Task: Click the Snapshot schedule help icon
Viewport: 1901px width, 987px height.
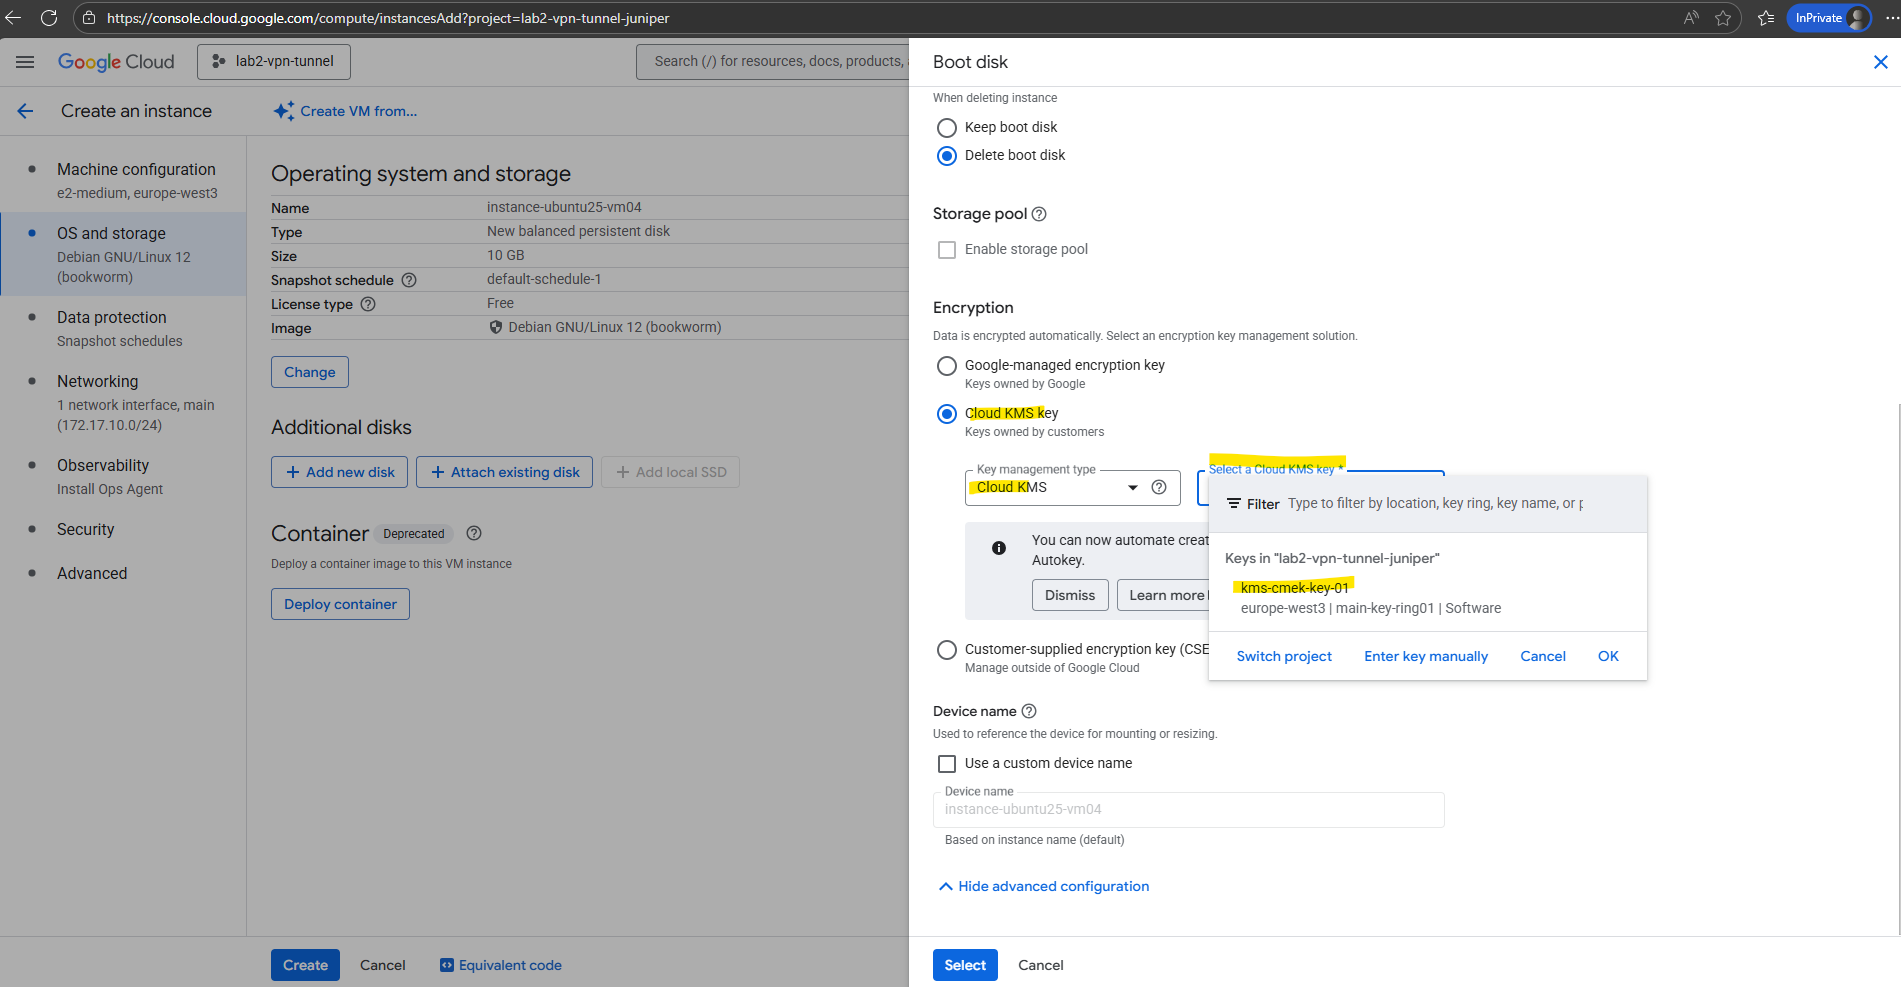Action: click(409, 280)
